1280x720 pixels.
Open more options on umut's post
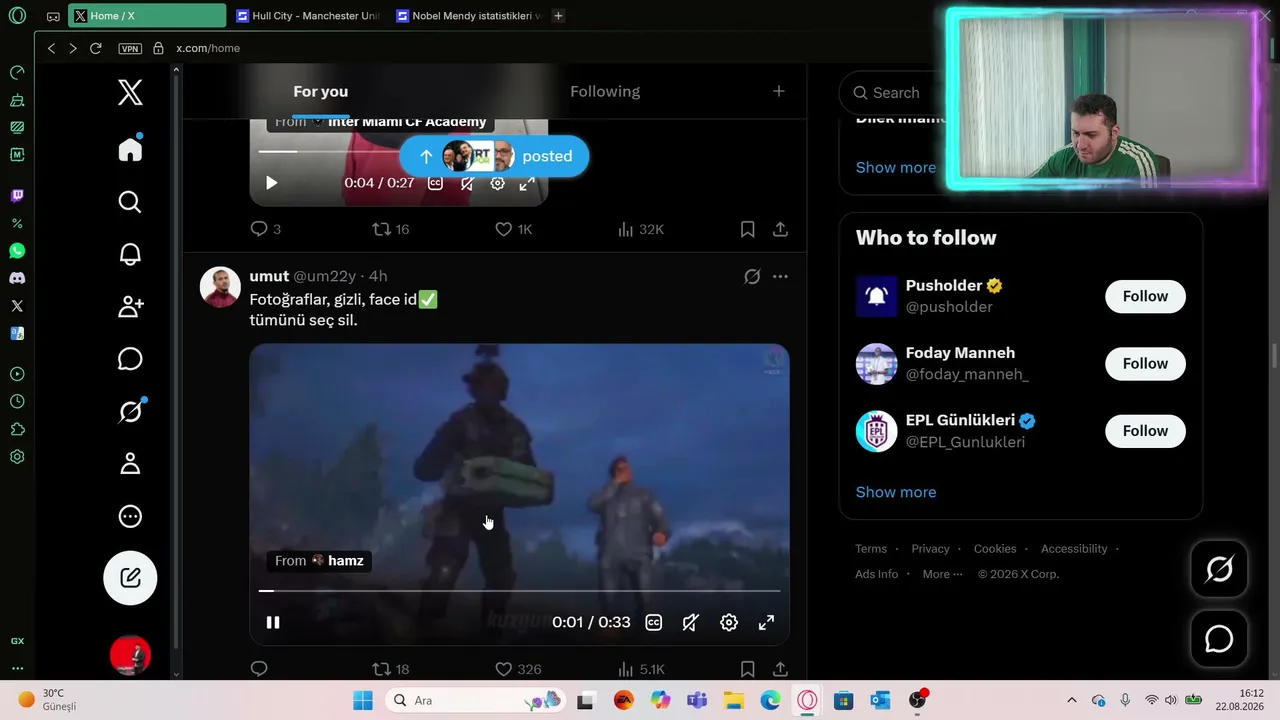point(780,276)
